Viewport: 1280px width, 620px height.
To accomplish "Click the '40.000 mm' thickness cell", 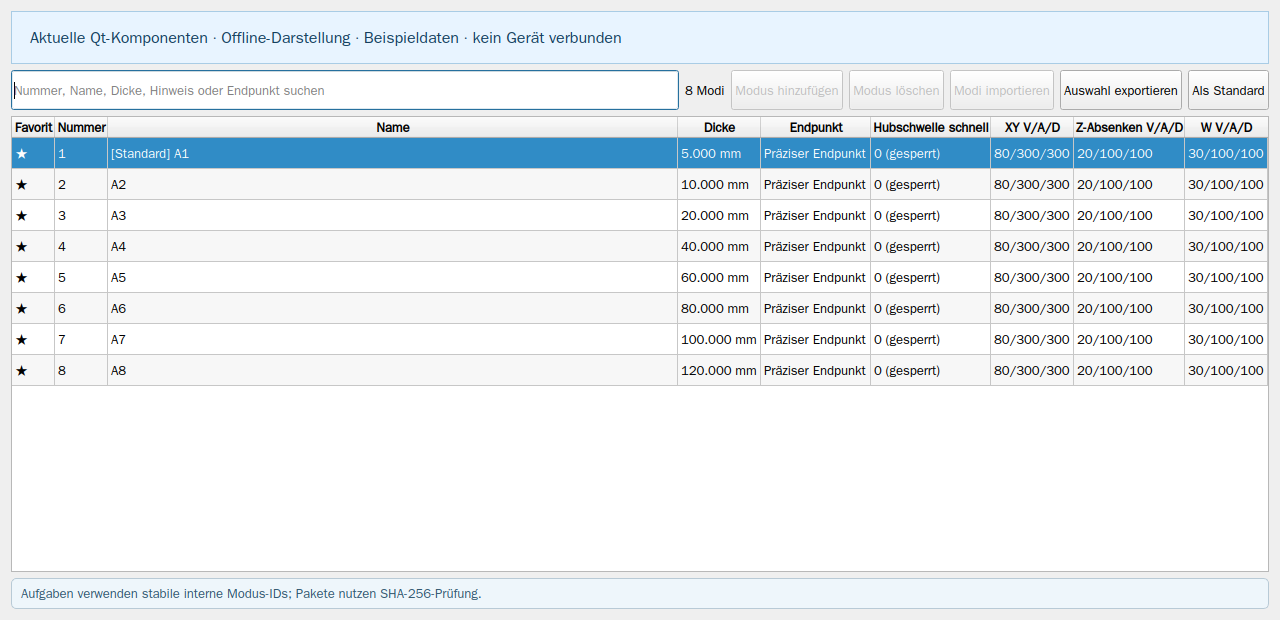I will (x=719, y=247).
